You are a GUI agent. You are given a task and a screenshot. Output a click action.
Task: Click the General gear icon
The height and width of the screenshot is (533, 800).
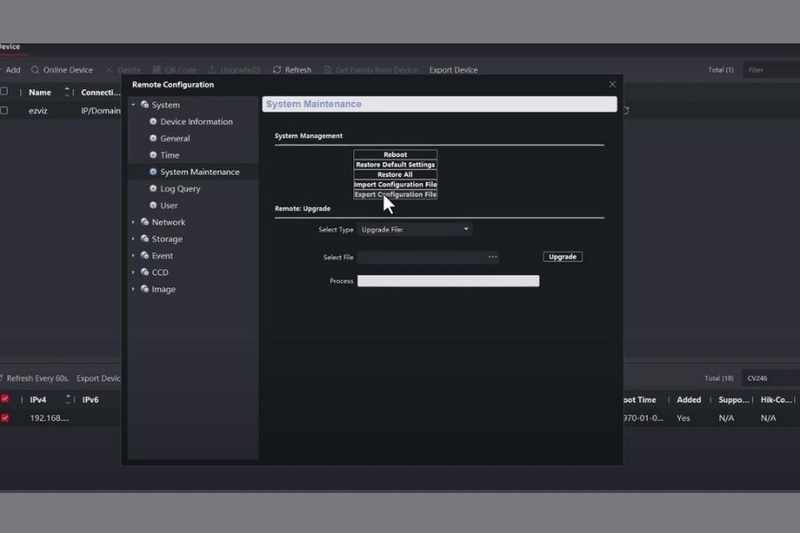coord(153,138)
